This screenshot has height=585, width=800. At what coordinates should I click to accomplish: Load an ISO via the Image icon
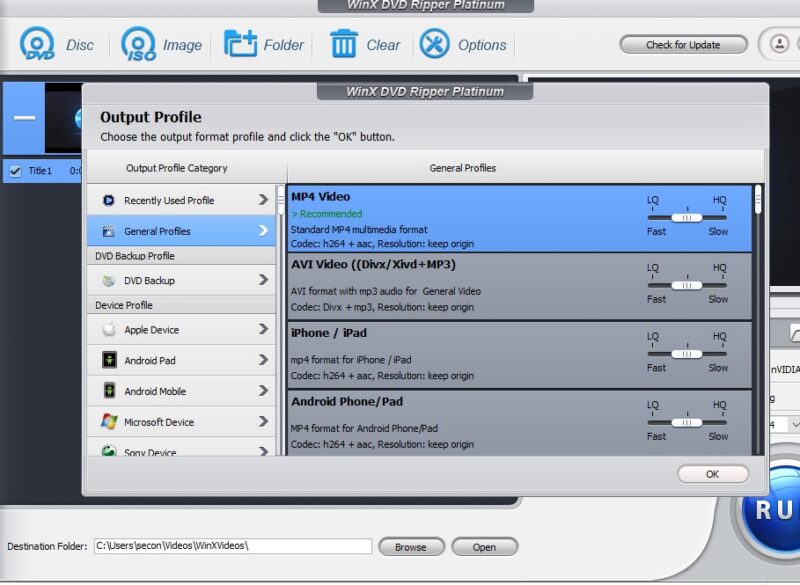138,44
